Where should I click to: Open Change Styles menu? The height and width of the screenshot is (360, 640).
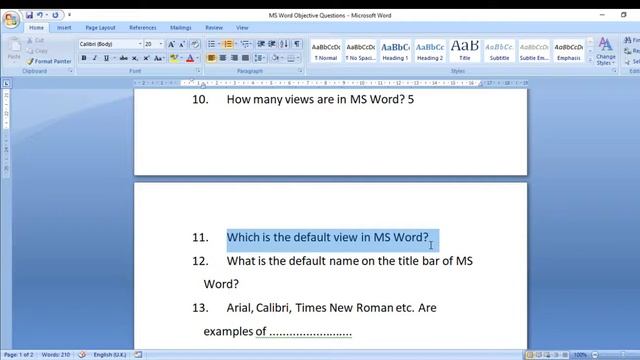[x=606, y=51]
